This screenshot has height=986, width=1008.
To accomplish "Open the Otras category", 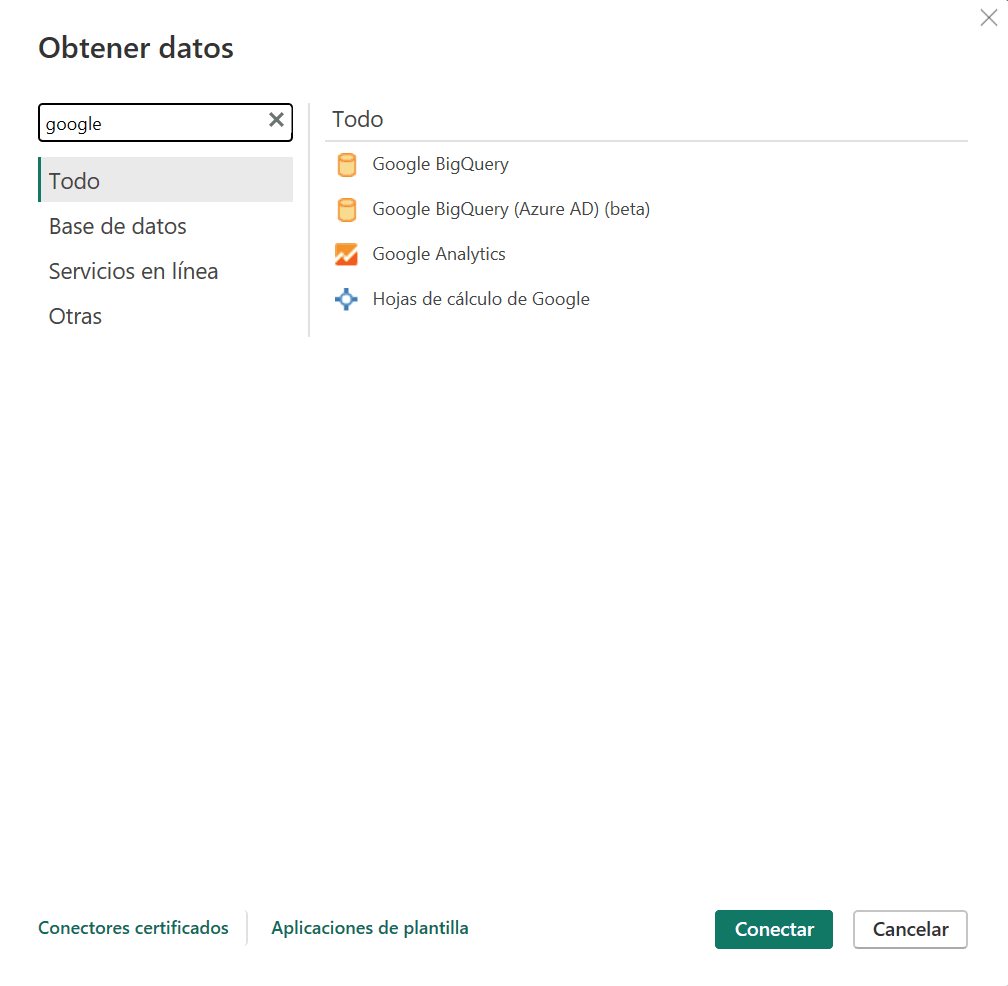I will (75, 316).
